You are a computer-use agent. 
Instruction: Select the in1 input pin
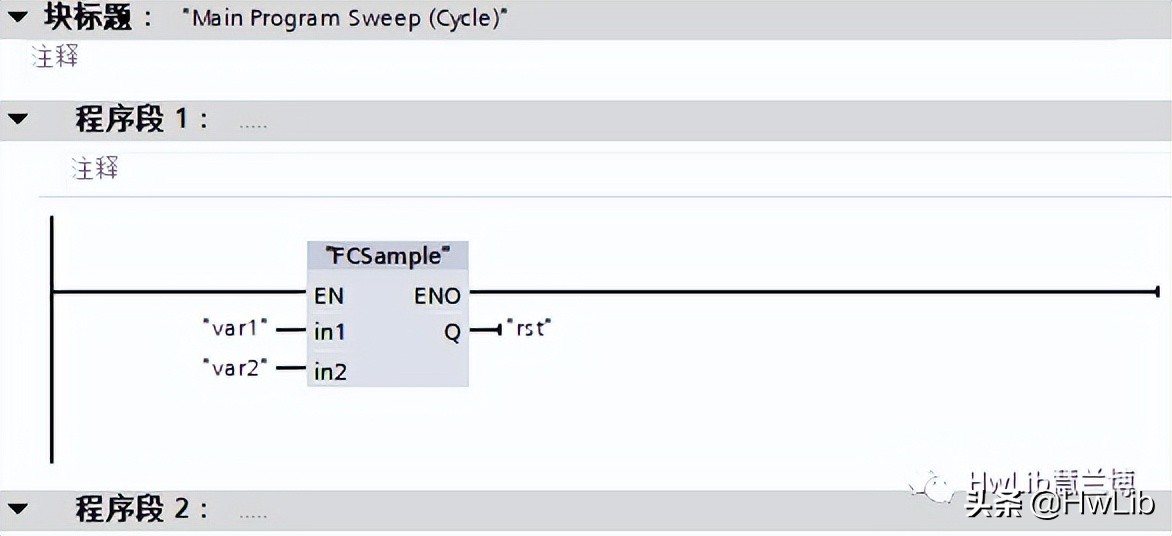(329, 332)
